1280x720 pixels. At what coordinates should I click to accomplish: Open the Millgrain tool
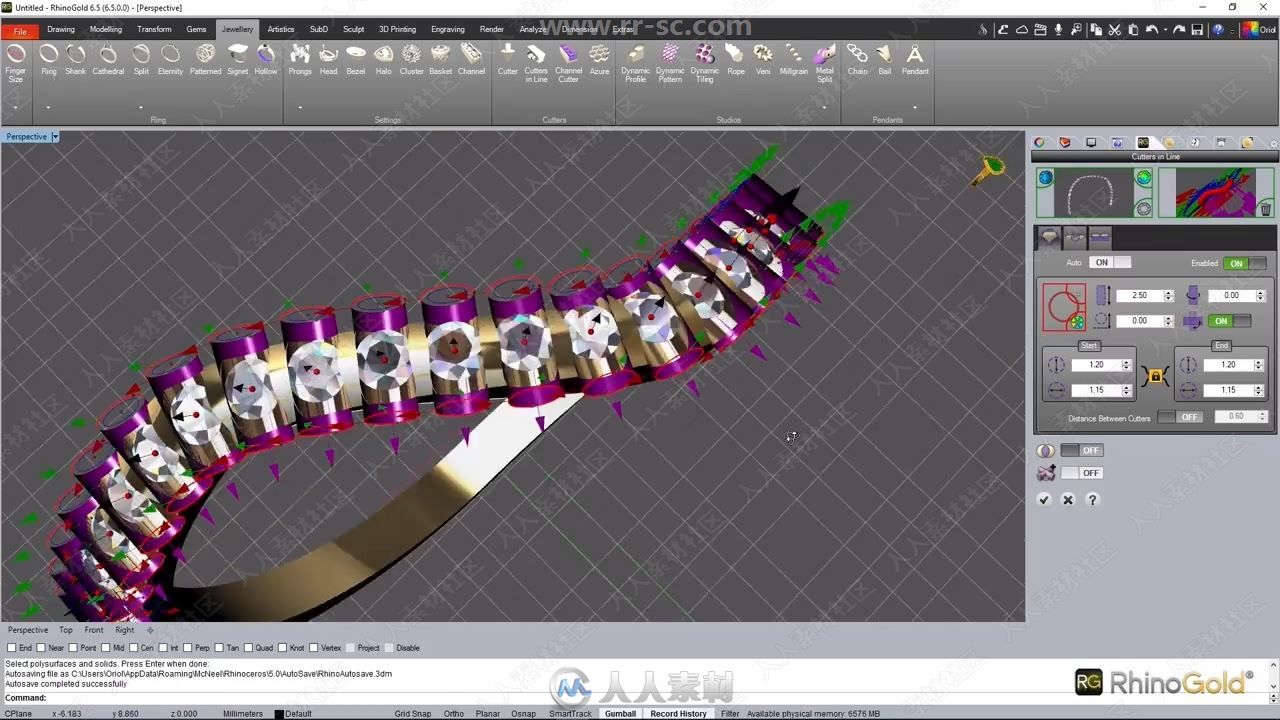794,60
